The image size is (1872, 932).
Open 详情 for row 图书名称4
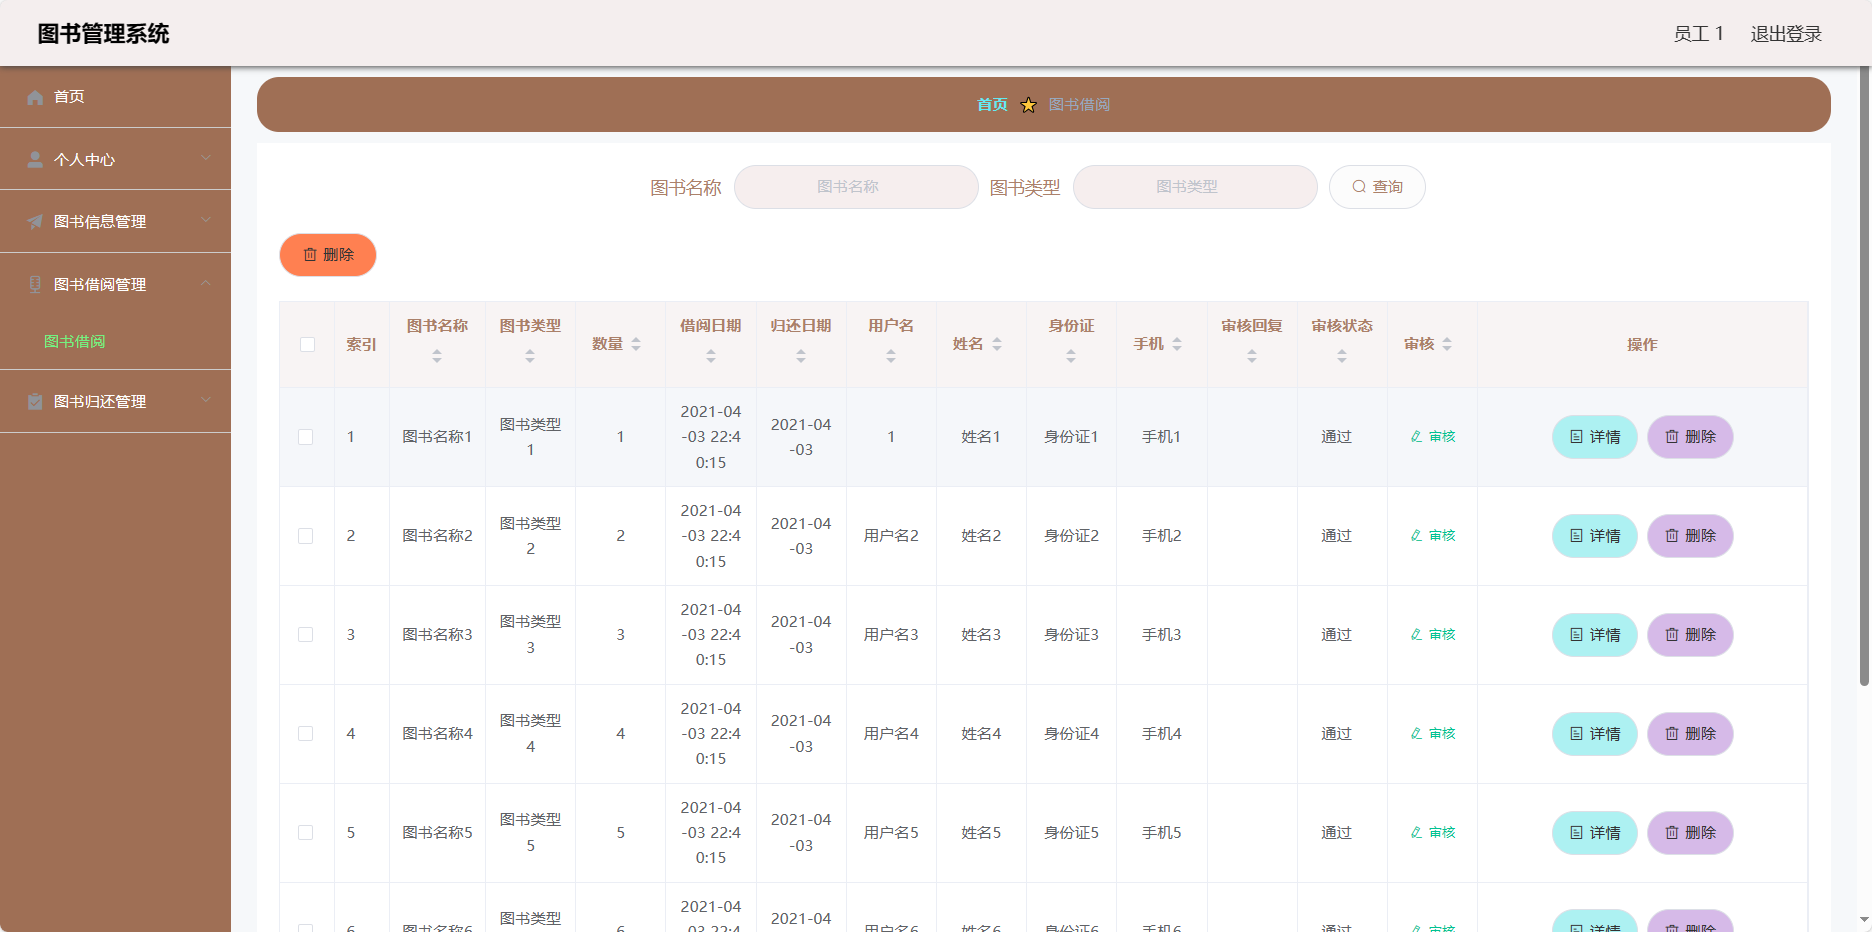[1595, 734]
